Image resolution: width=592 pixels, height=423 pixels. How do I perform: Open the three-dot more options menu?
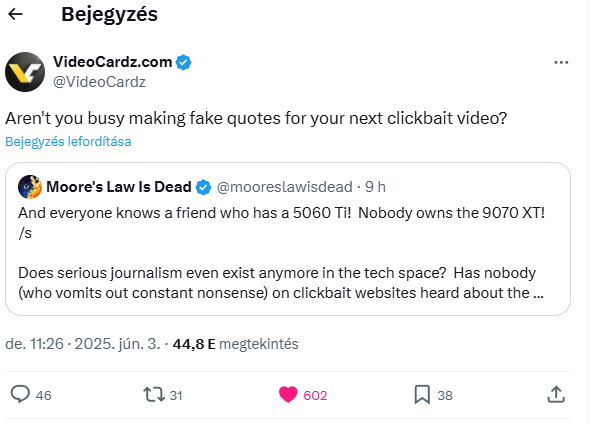point(561,62)
